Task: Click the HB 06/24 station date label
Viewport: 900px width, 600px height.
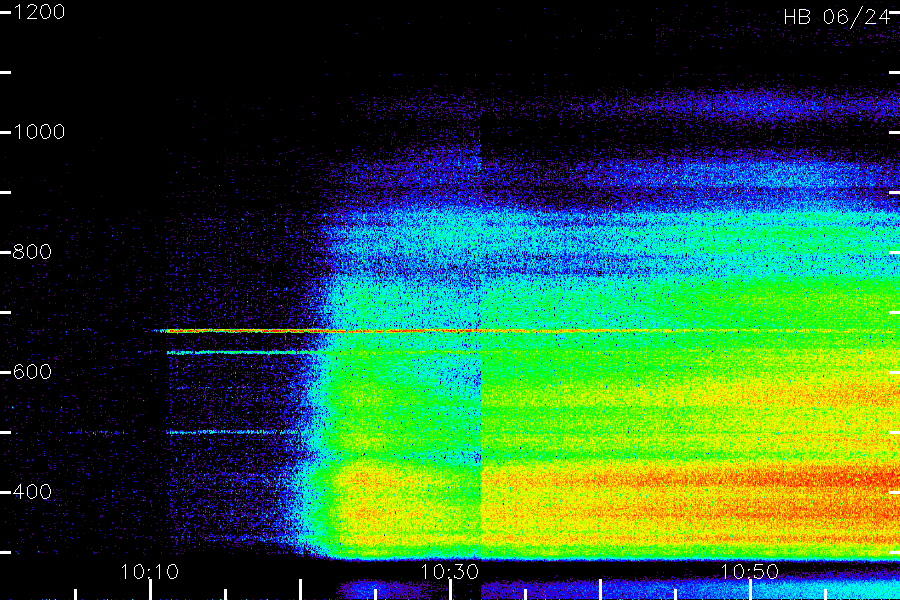Action: [x=837, y=17]
